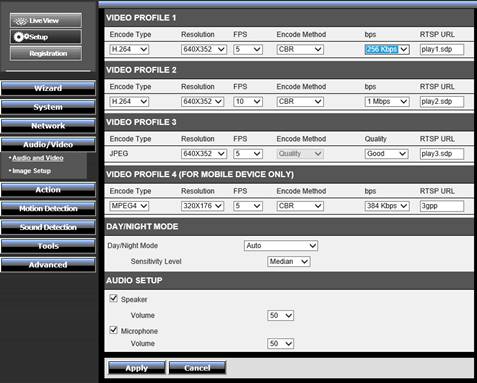
Task: Expand the Microphone Volume dropdown
Action: pos(280,343)
